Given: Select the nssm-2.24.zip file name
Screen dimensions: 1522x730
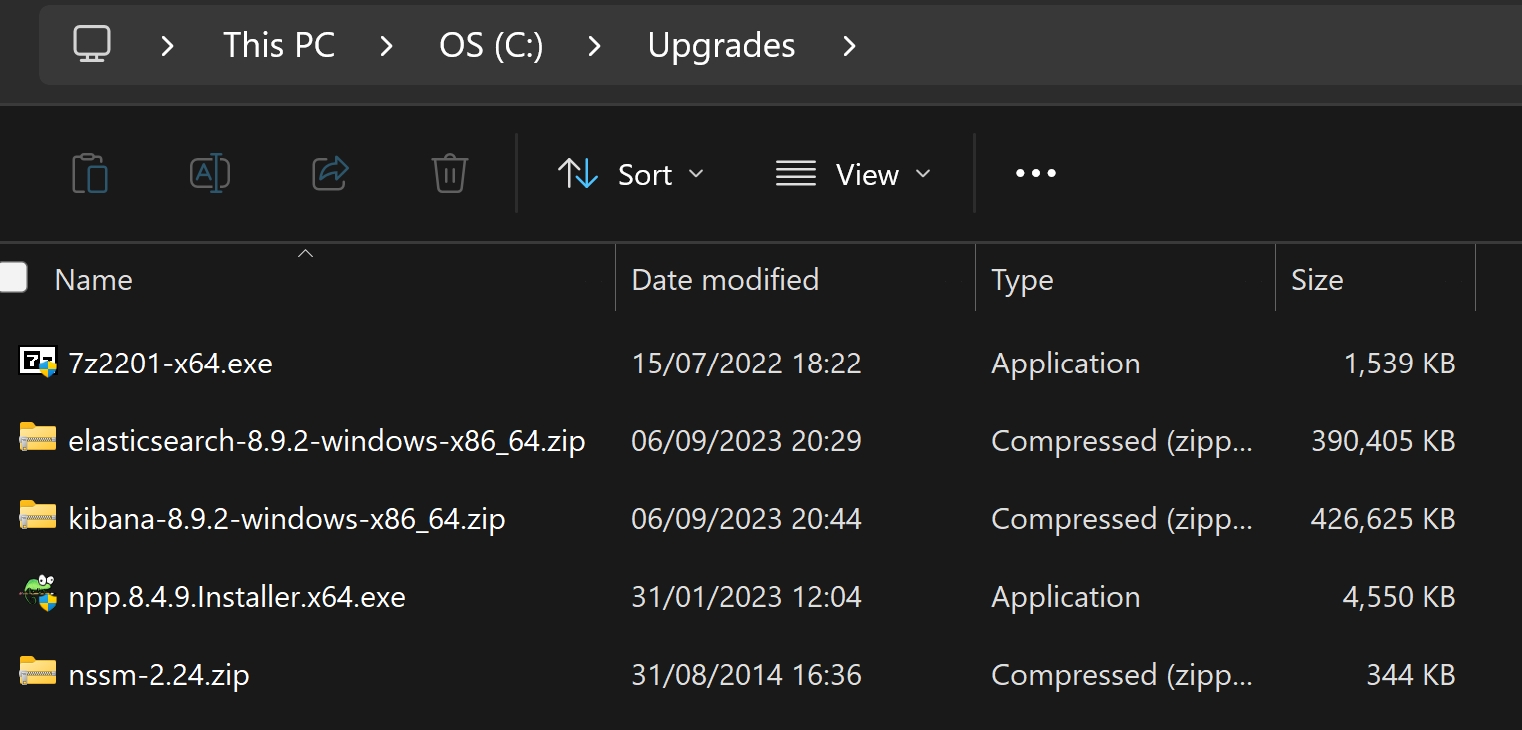Looking at the screenshot, I should coord(159,675).
